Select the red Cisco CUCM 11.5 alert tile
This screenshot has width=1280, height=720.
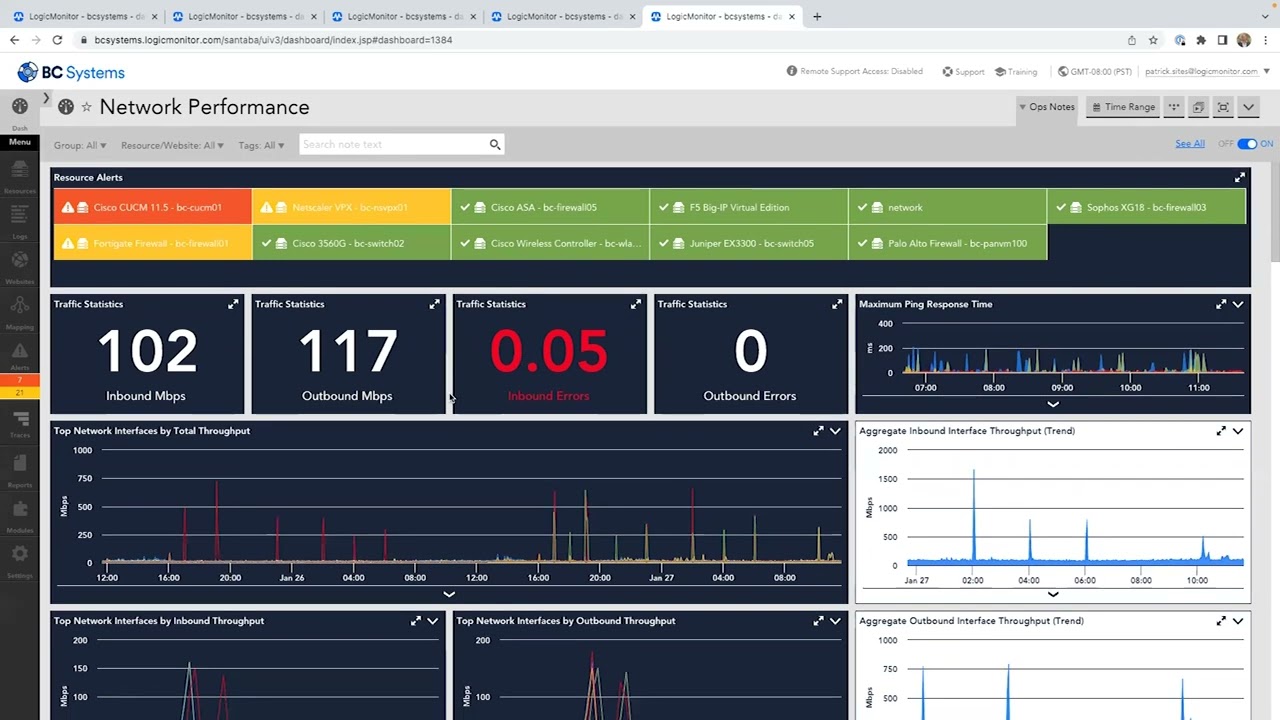[x=153, y=207]
